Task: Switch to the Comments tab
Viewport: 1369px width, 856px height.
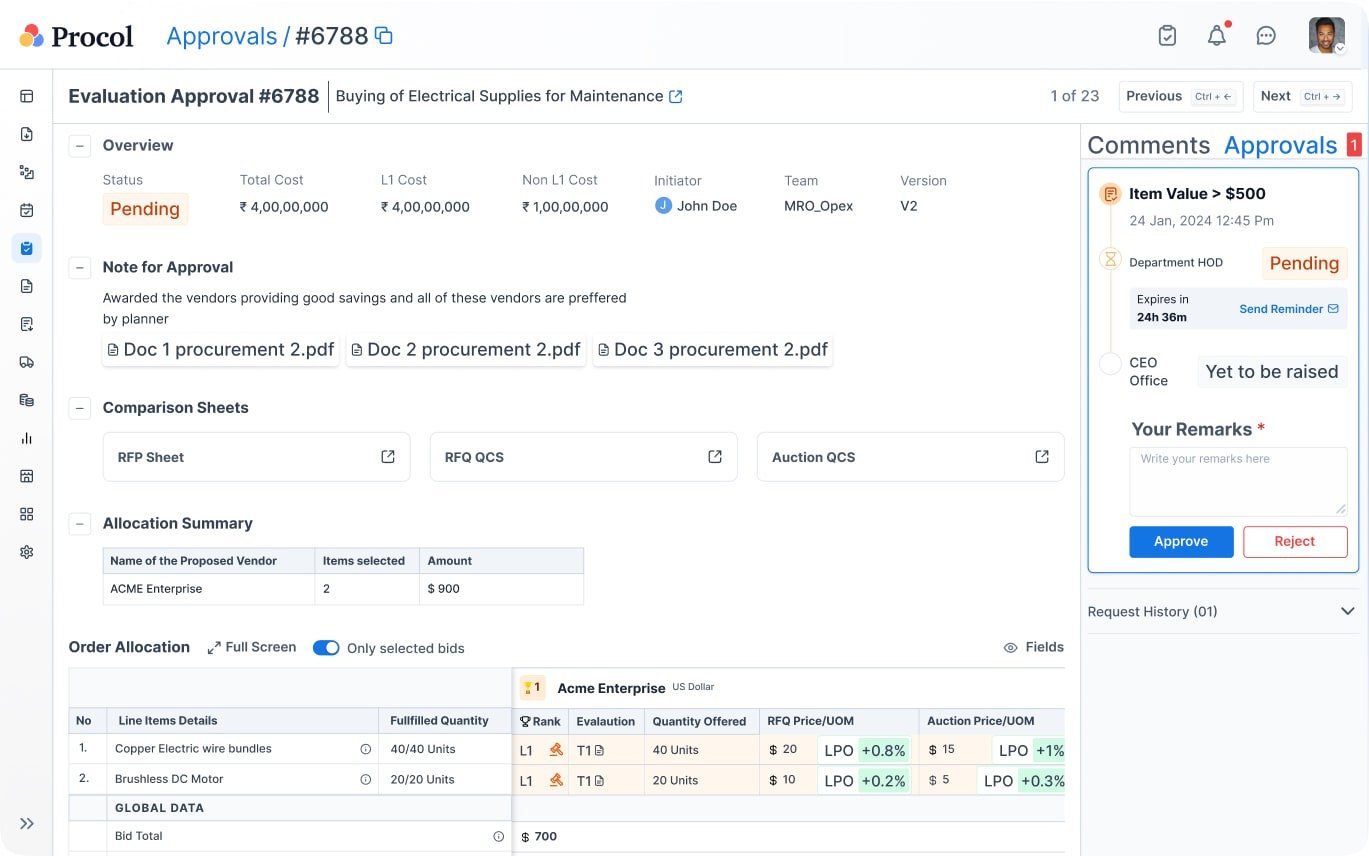Action: 1148,145
